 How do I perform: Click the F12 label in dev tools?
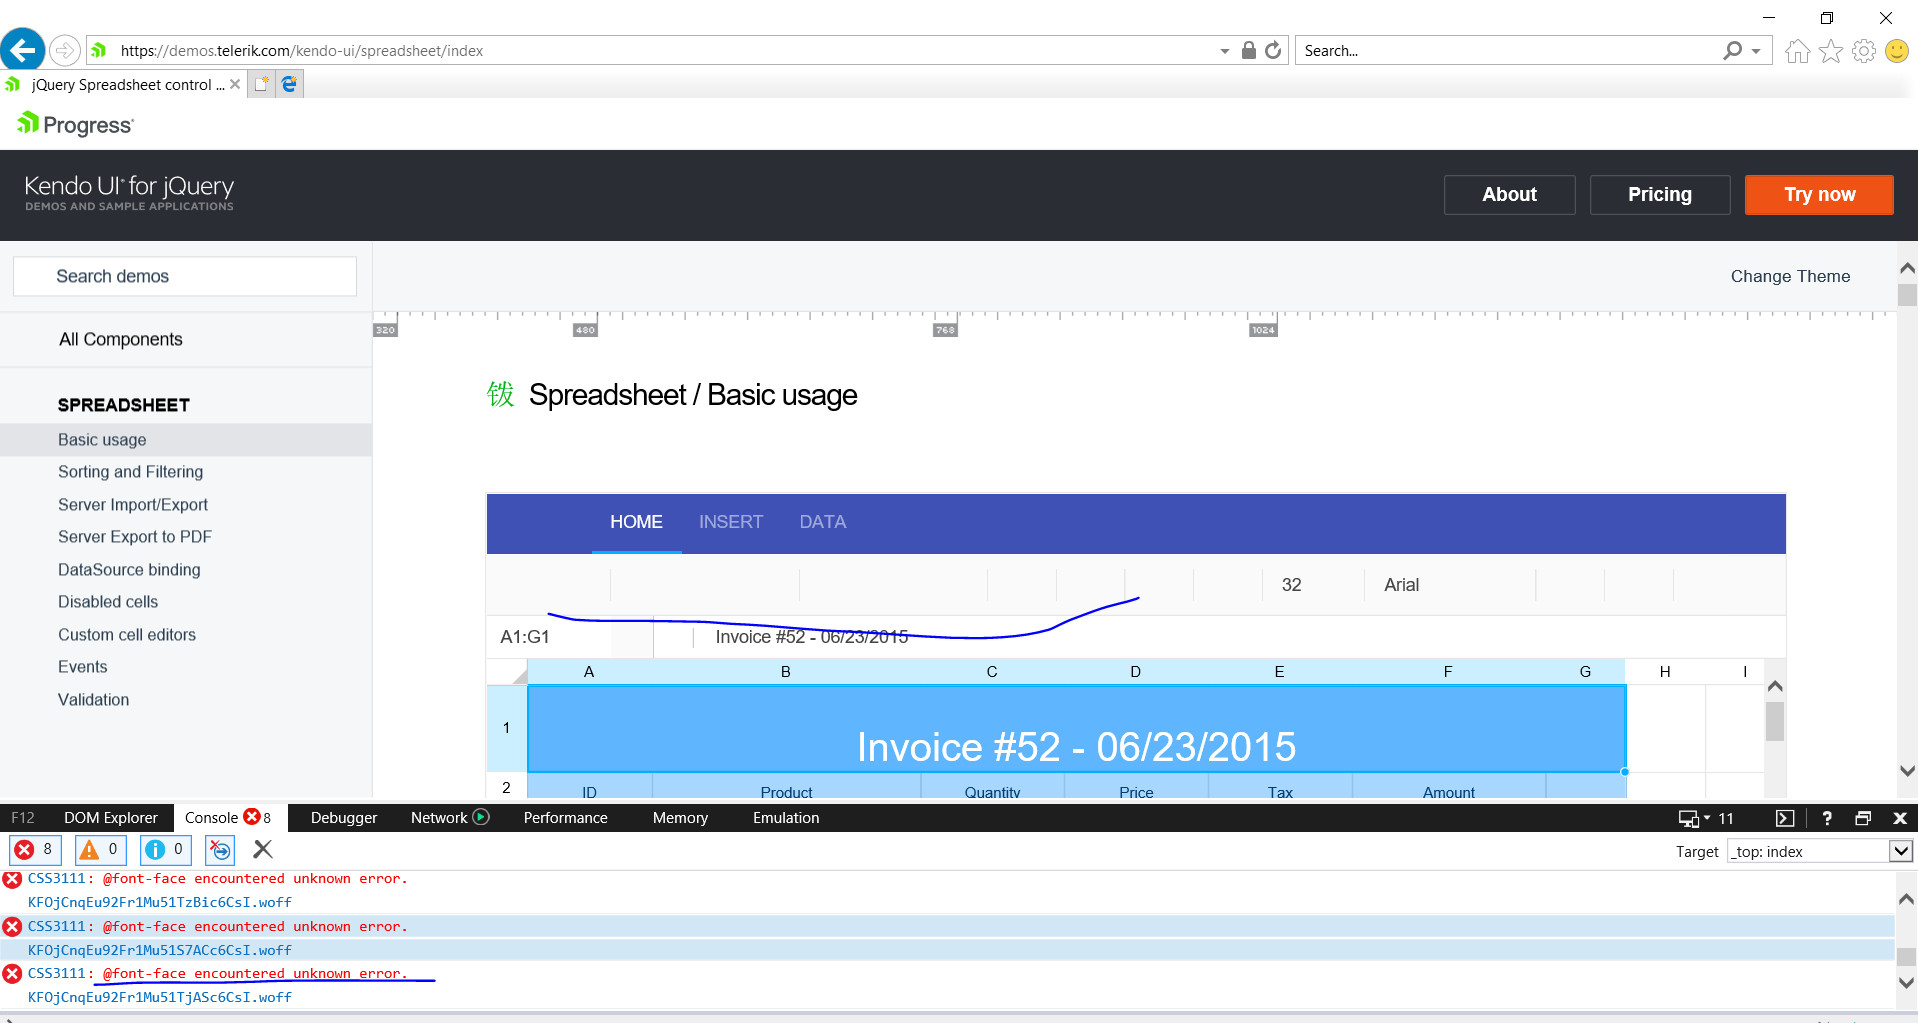point(23,818)
